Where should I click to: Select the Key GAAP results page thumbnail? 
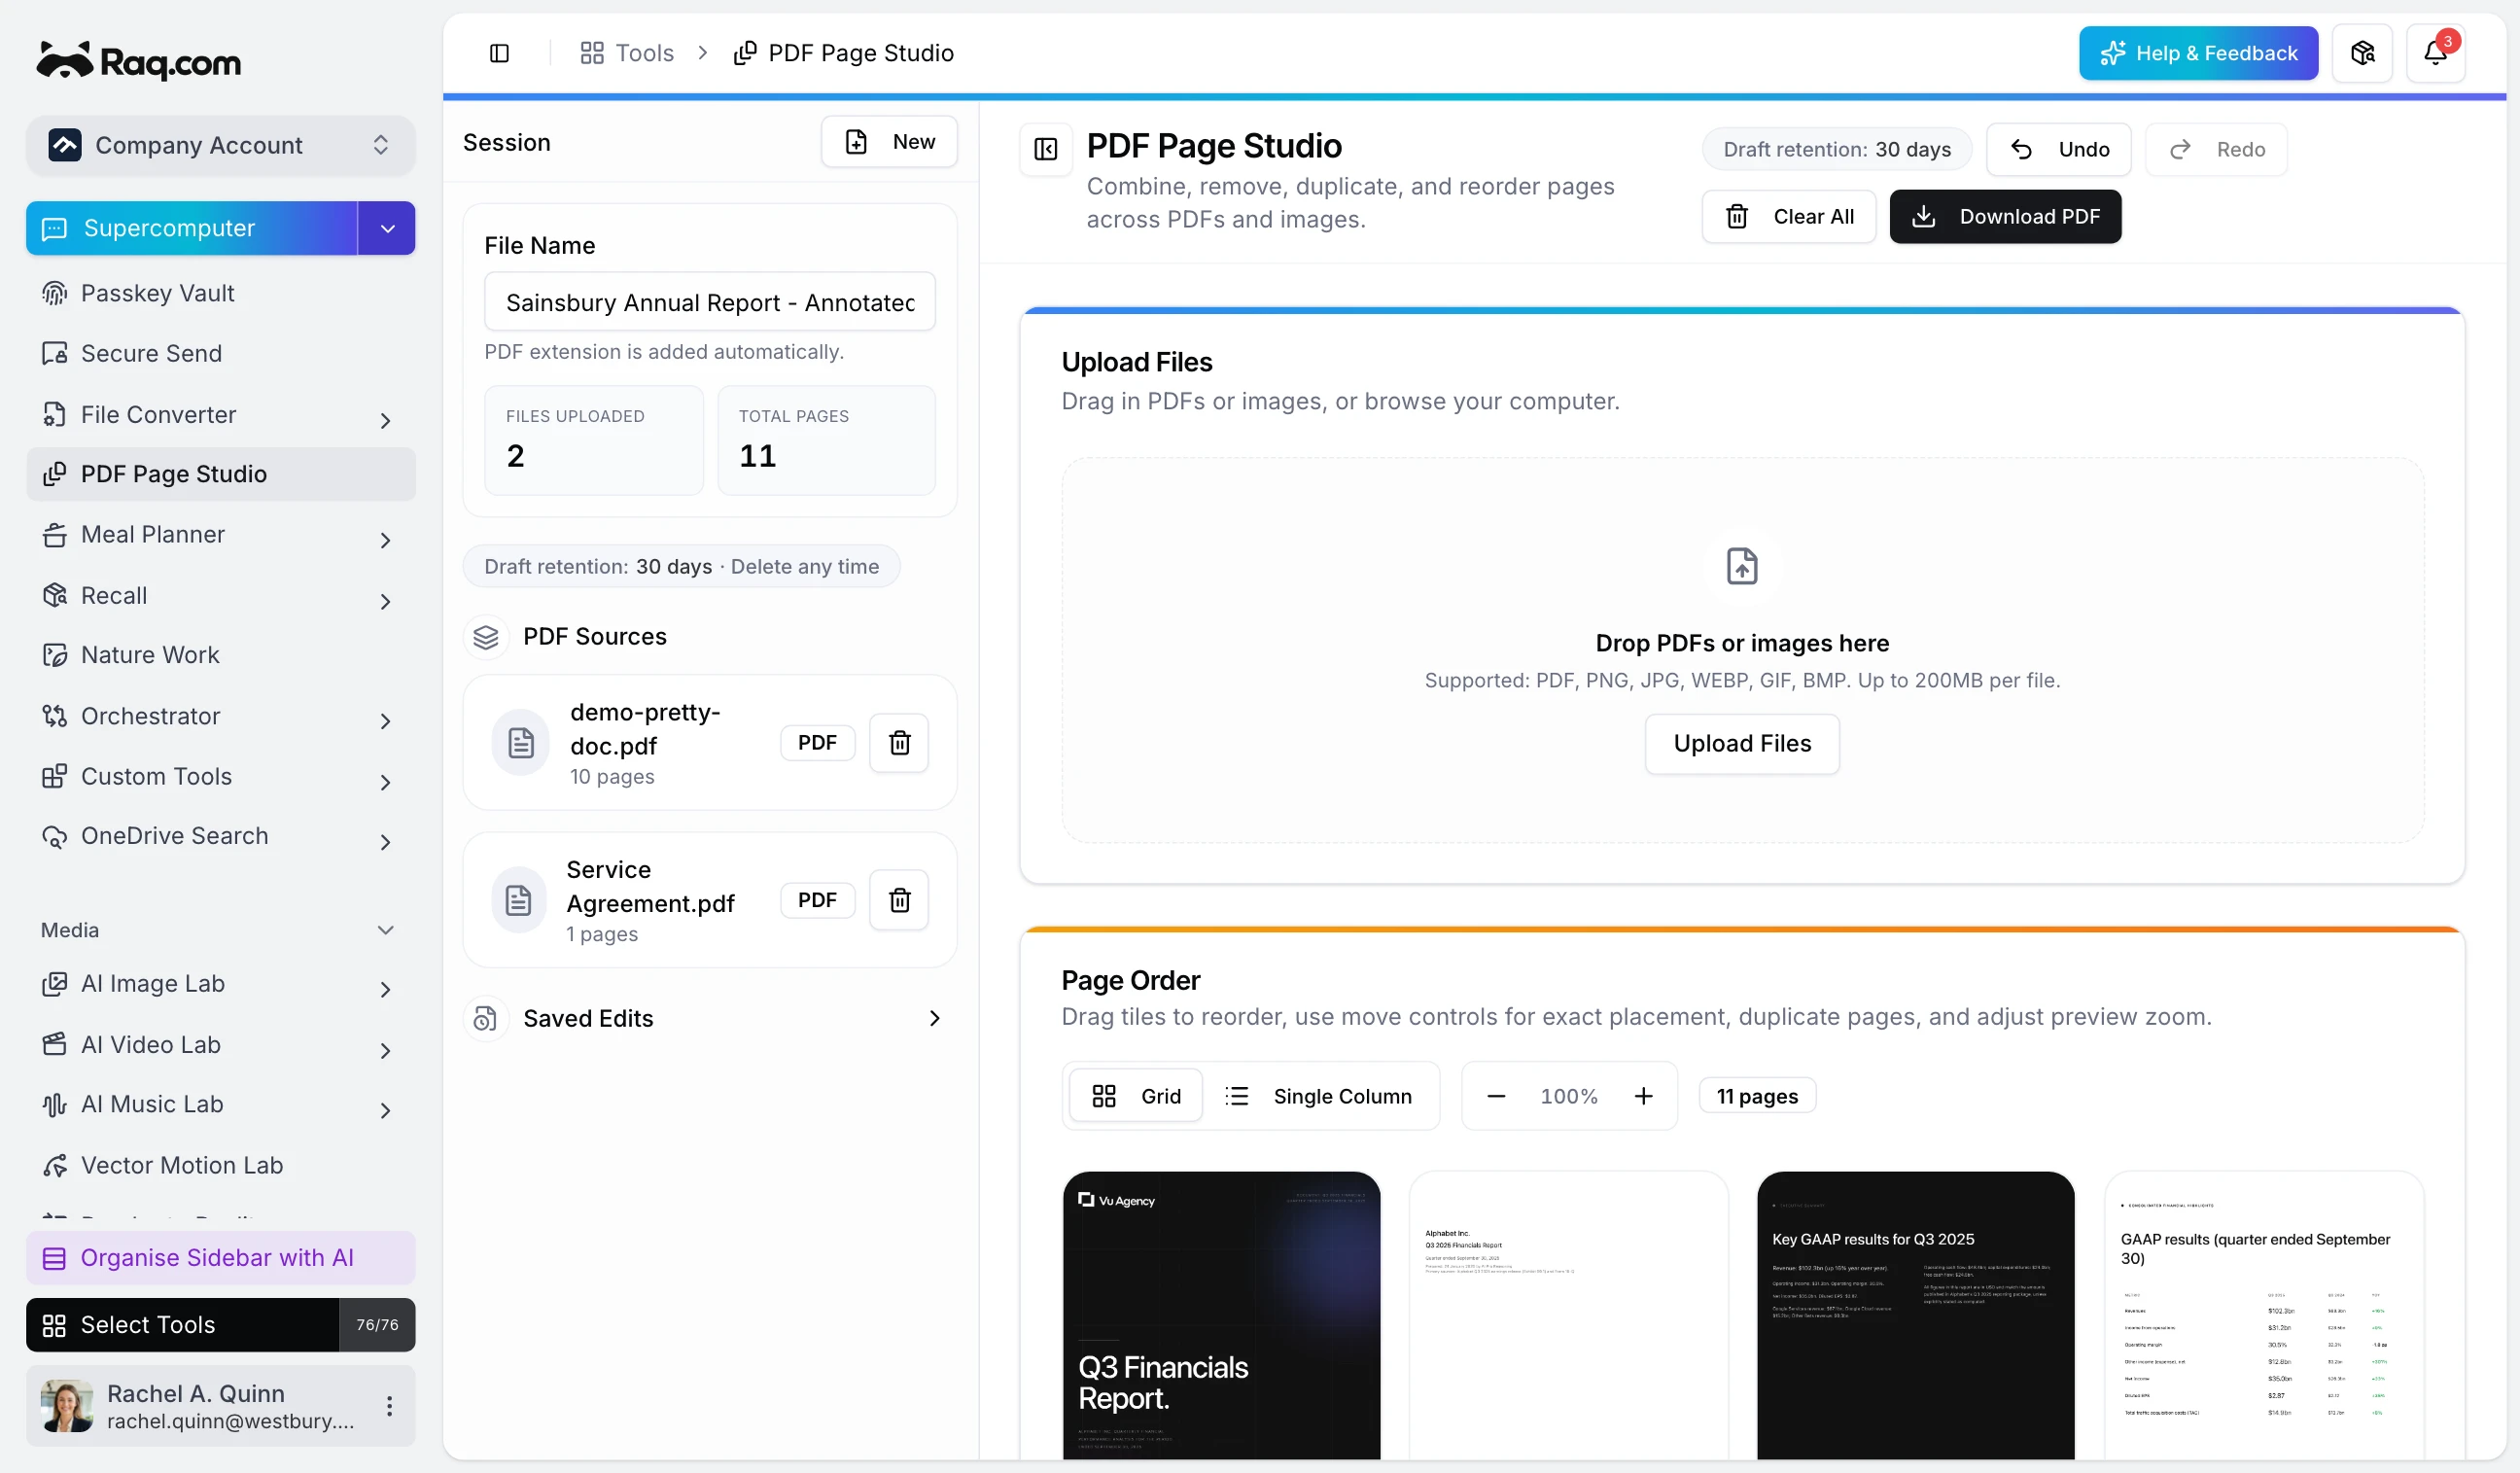pyautogui.click(x=1915, y=1315)
